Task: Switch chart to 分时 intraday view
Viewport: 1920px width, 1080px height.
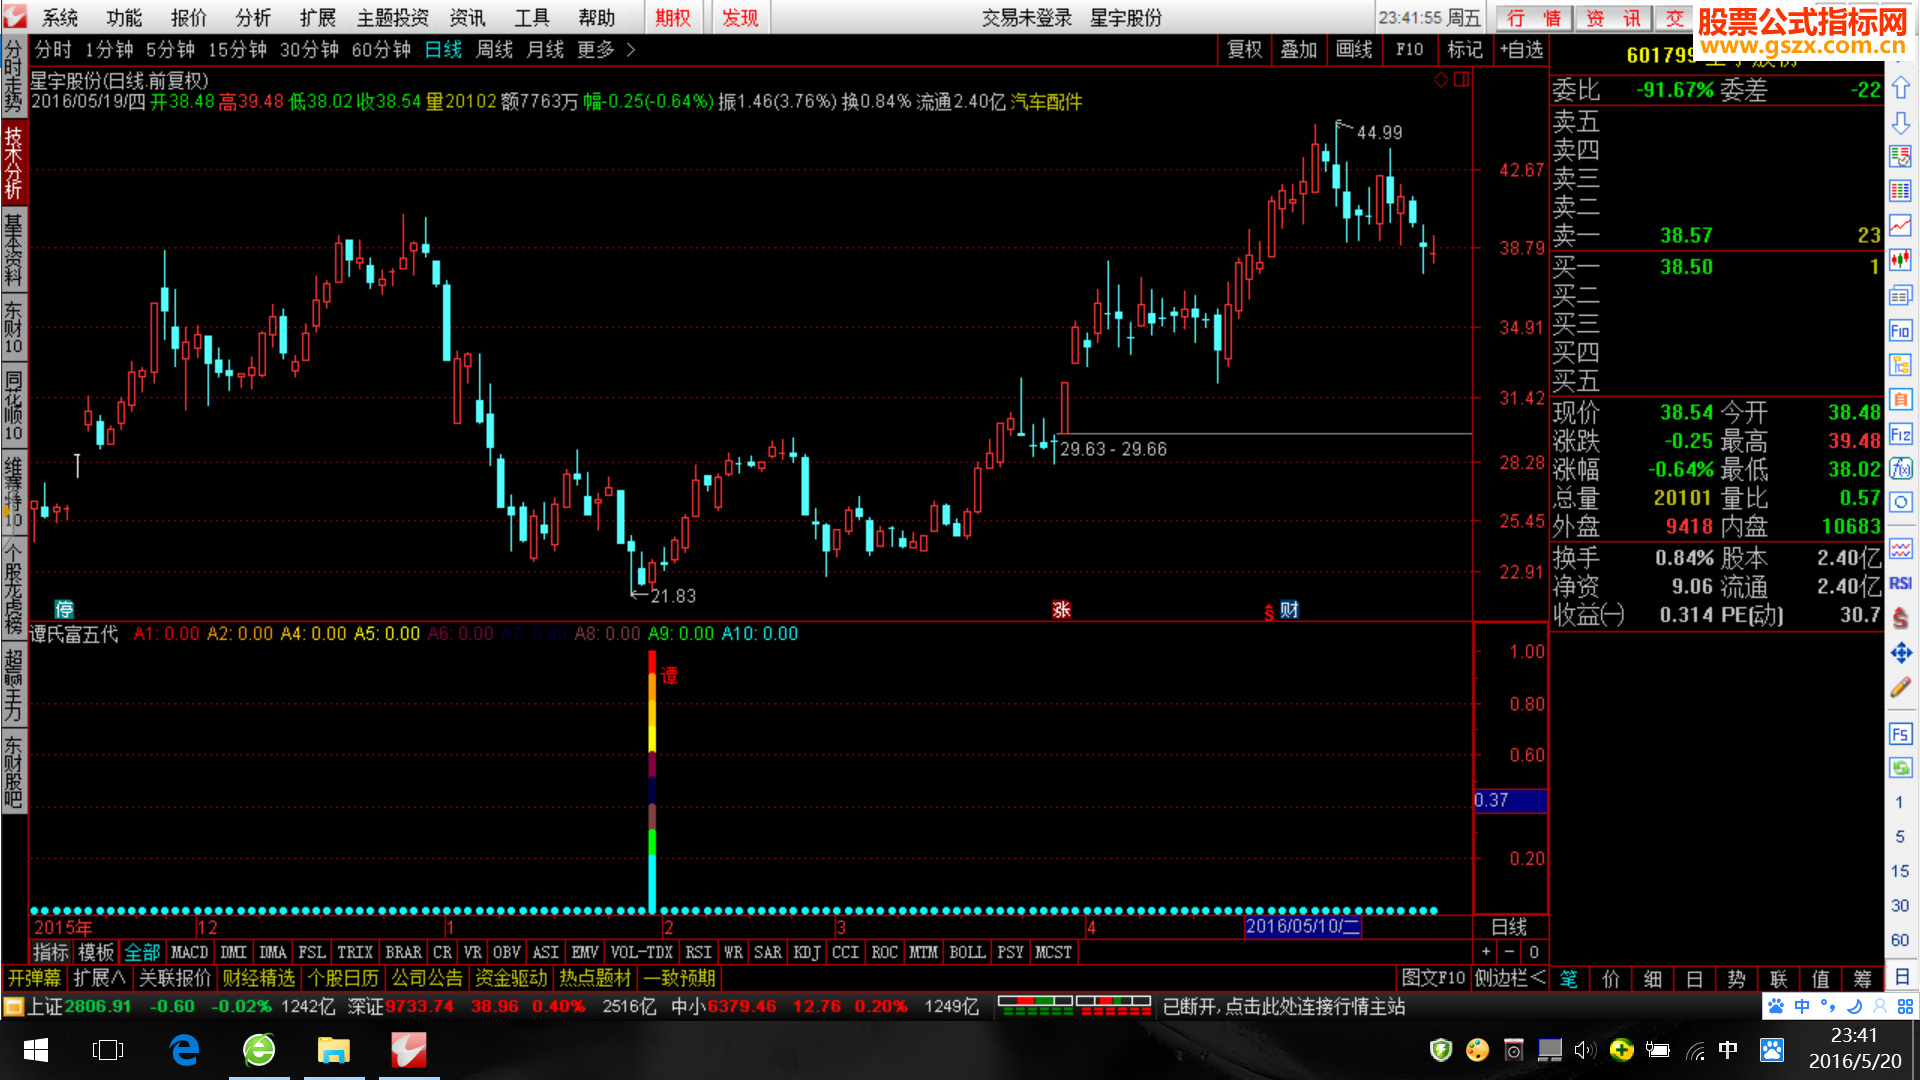Action: (x=53, y=49)
